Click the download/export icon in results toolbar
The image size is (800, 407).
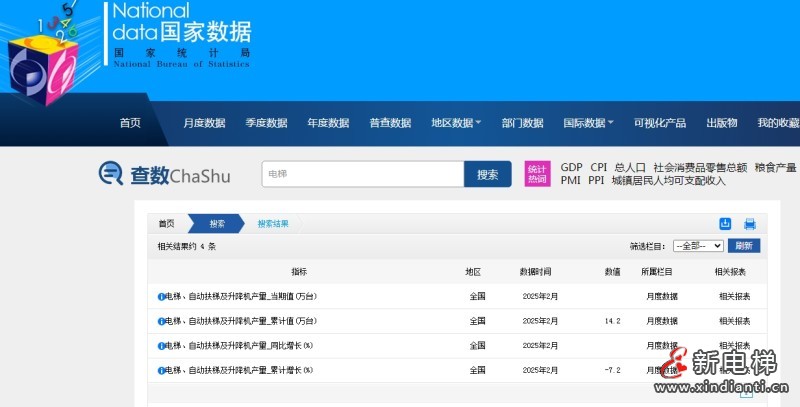pos(725,223)
